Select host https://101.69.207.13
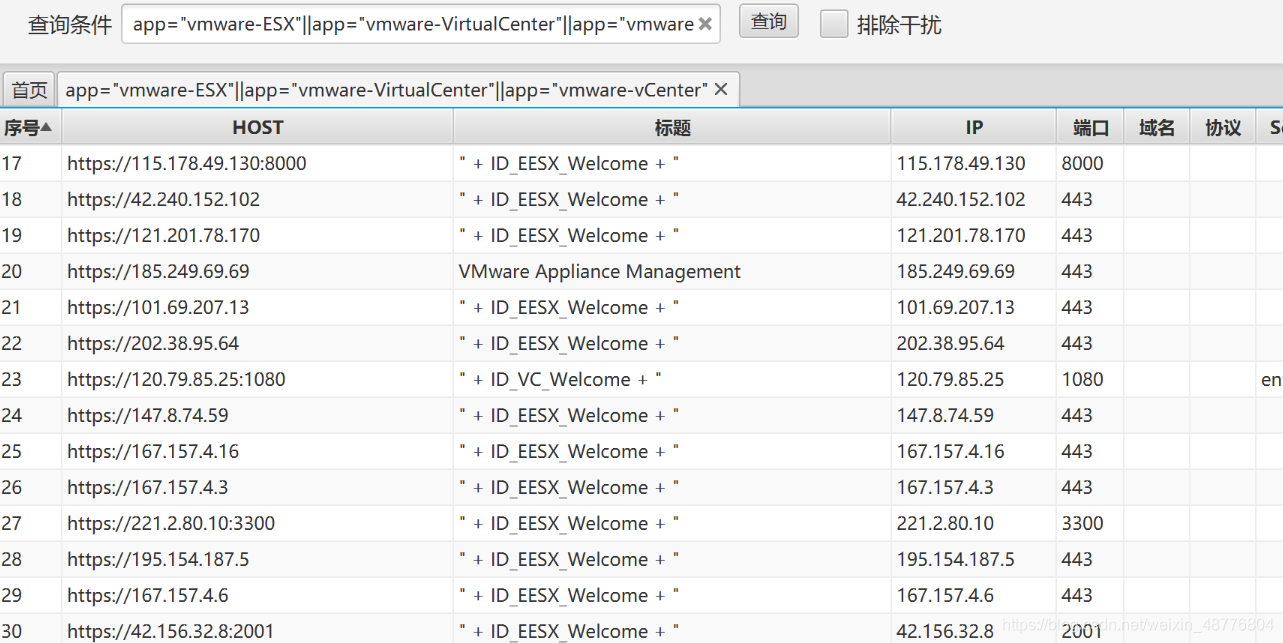The height and width of the screenshot is (643, 1283). pyautogui.click(x=158, y=307)
